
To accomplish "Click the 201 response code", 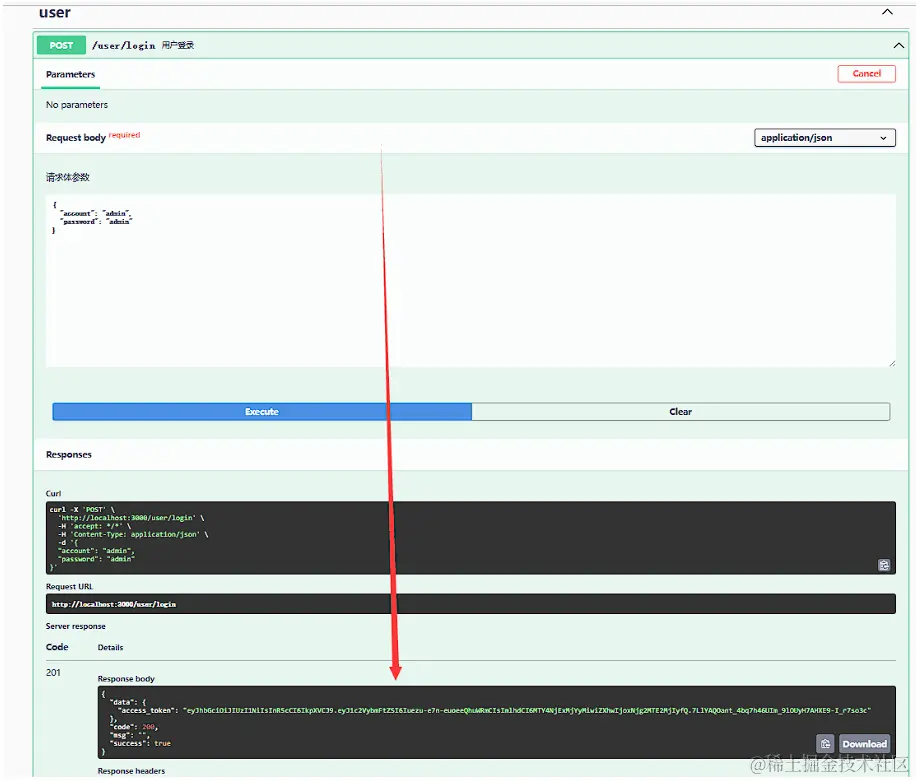I will (x=53, y=672).
